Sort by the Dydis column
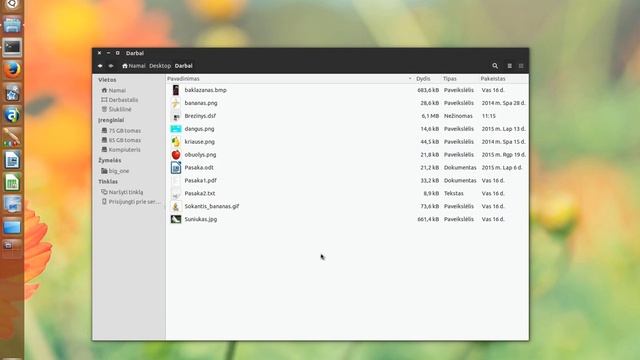The image size is (640, 360). 423,78
